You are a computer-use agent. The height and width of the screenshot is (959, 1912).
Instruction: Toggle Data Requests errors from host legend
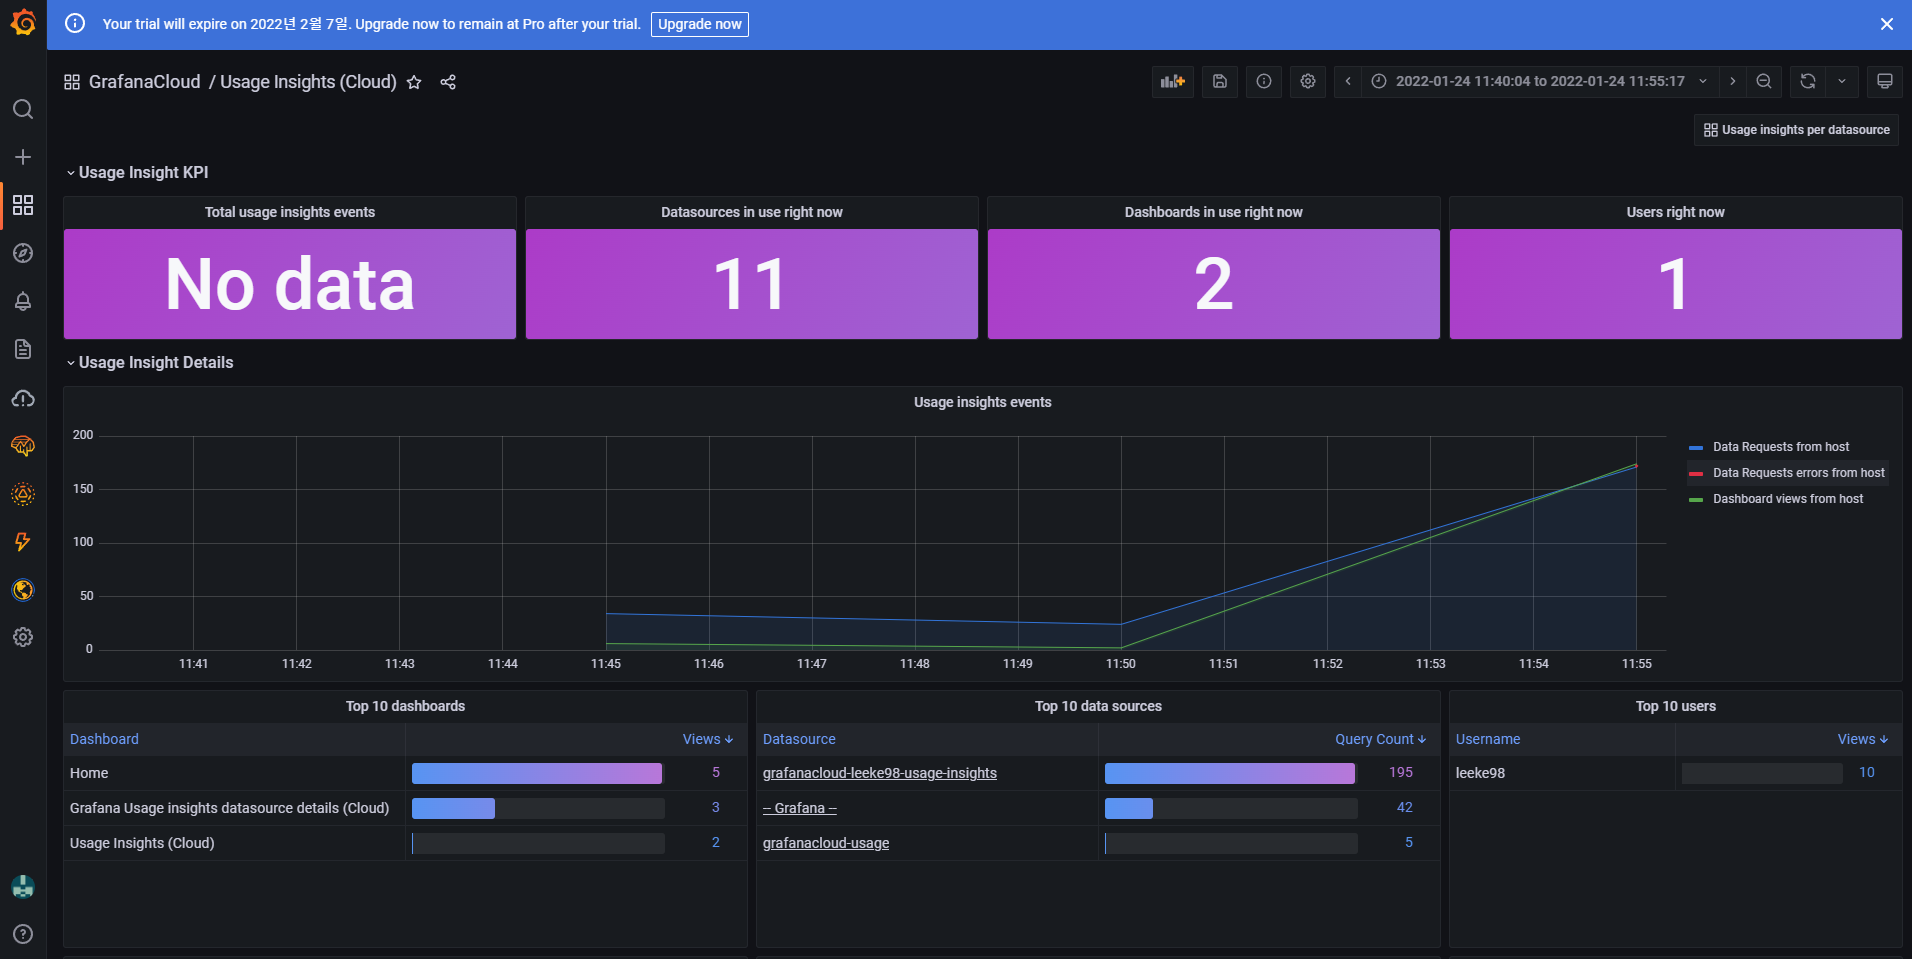(1797, 472)
